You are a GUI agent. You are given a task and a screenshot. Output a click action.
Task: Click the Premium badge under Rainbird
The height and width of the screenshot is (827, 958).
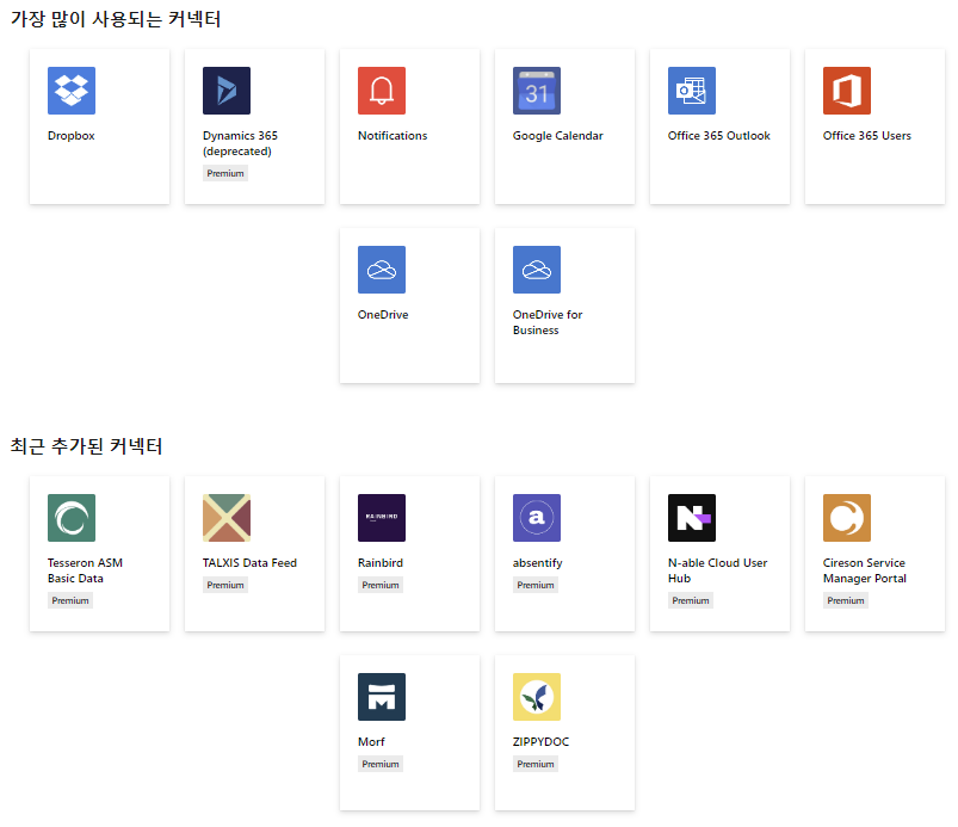381,585
